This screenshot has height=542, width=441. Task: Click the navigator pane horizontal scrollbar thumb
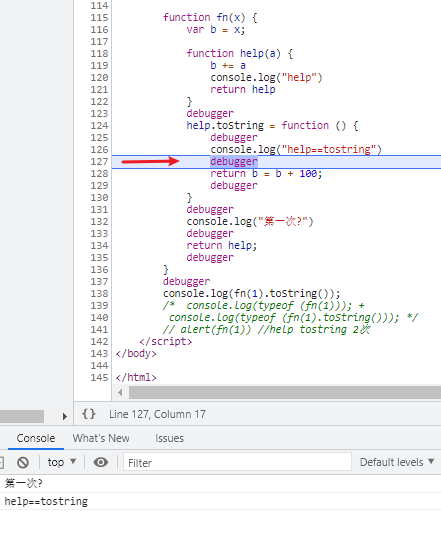pos(22,416)
